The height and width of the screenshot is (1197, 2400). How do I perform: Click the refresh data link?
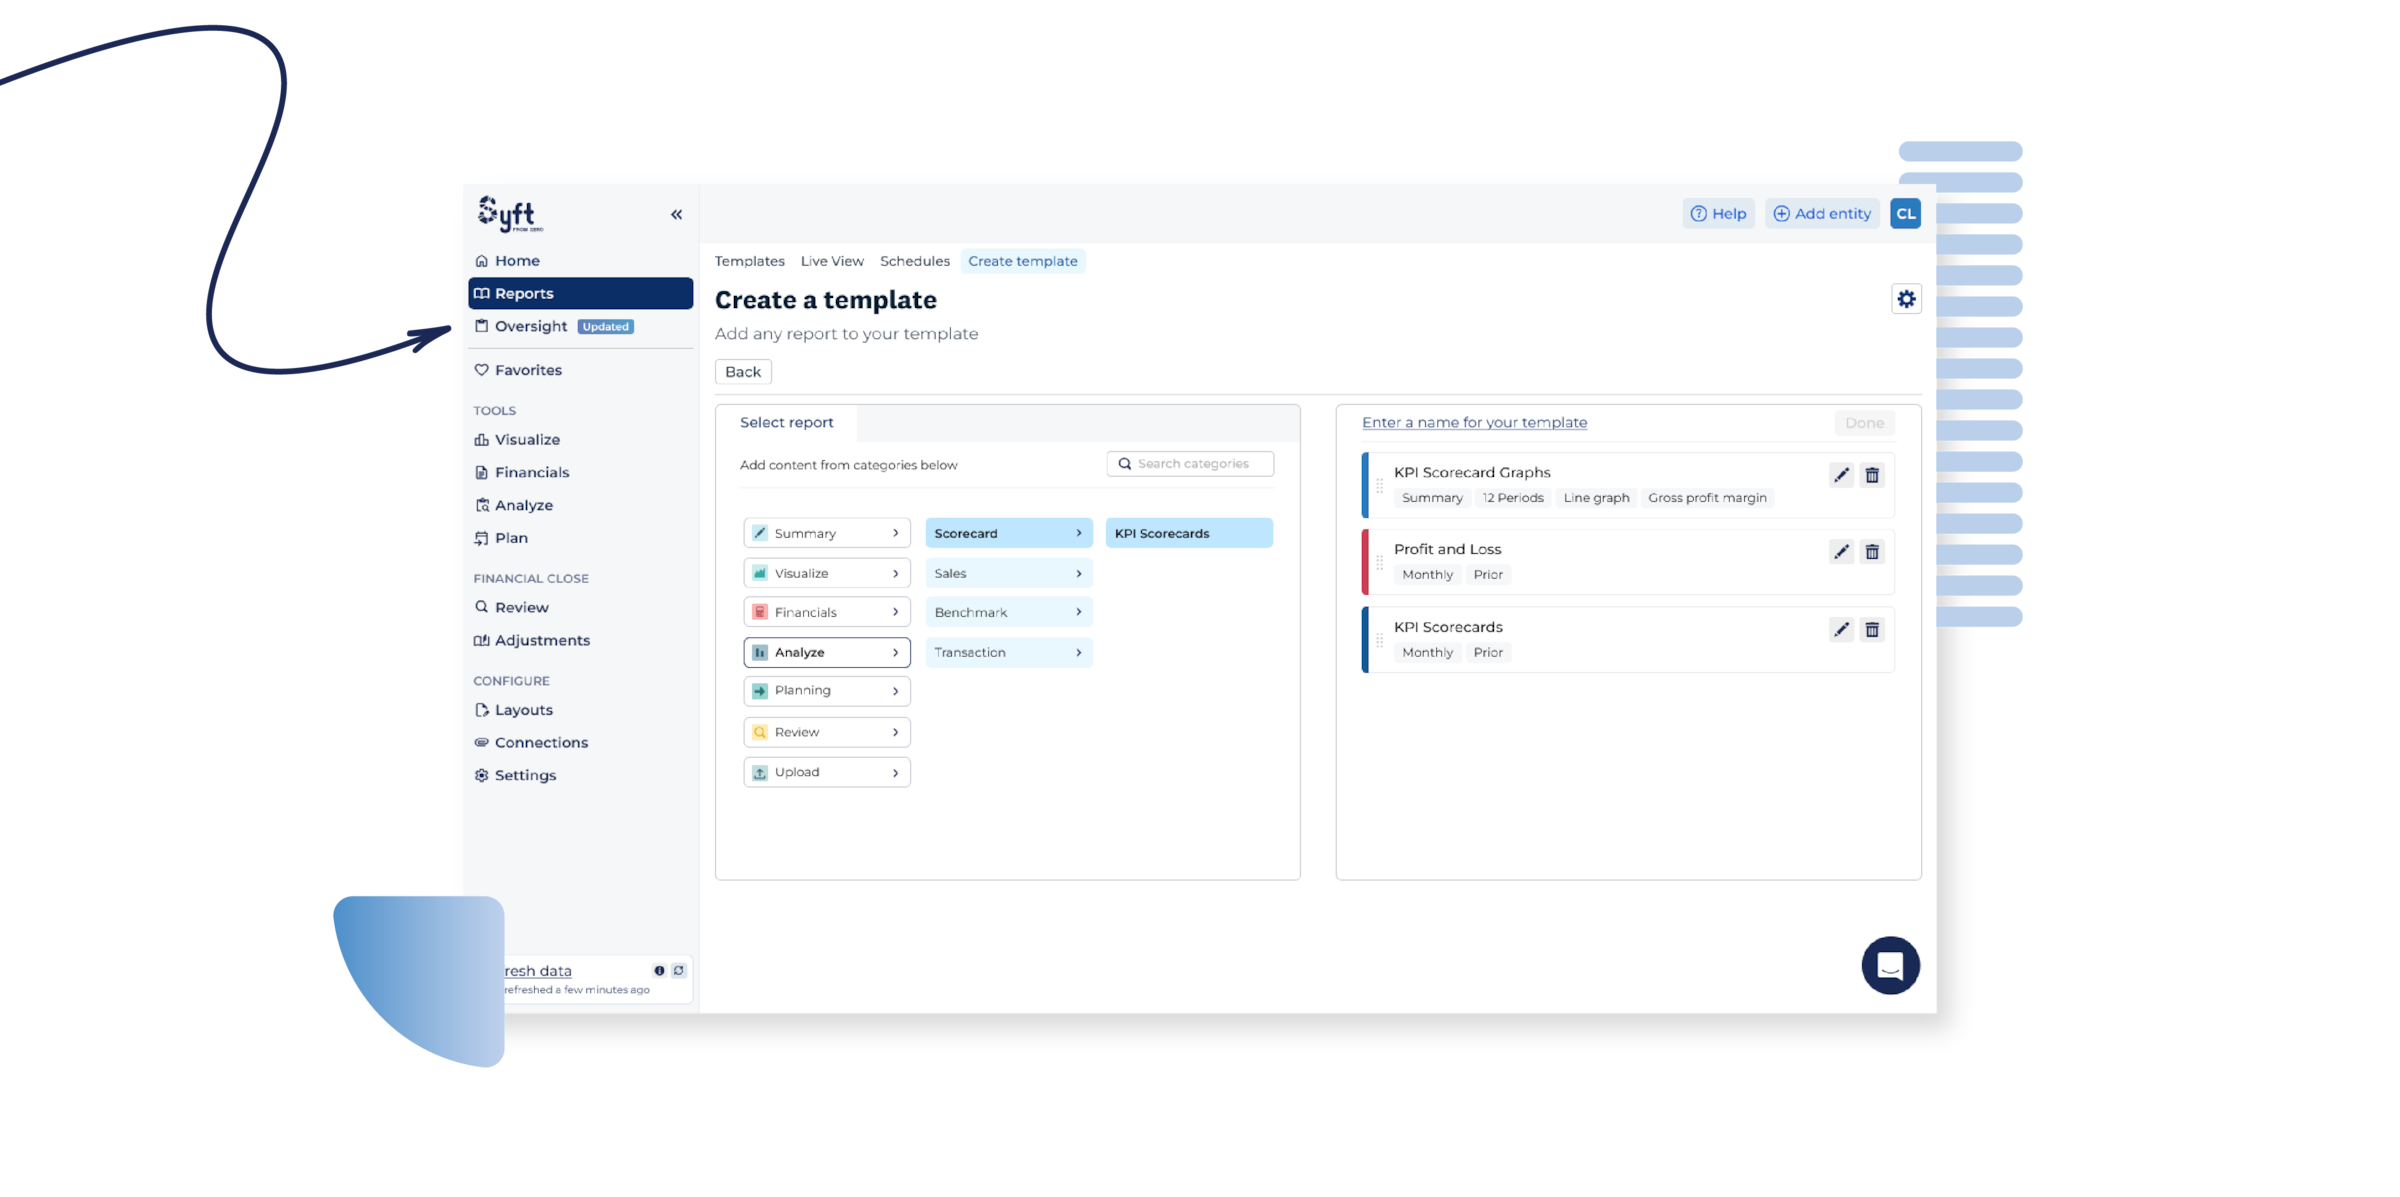(538, 970)
